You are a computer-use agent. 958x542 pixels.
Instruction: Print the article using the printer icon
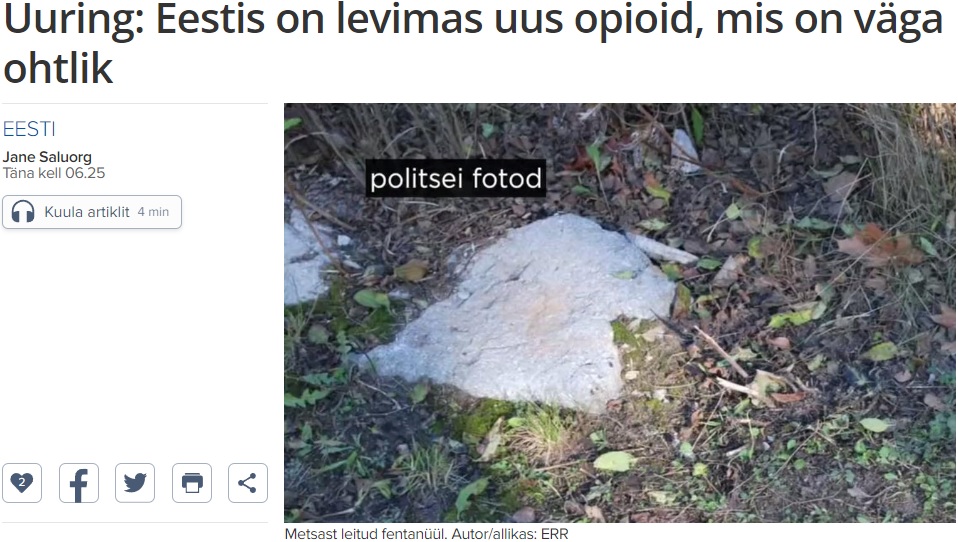tap(192, 483)
